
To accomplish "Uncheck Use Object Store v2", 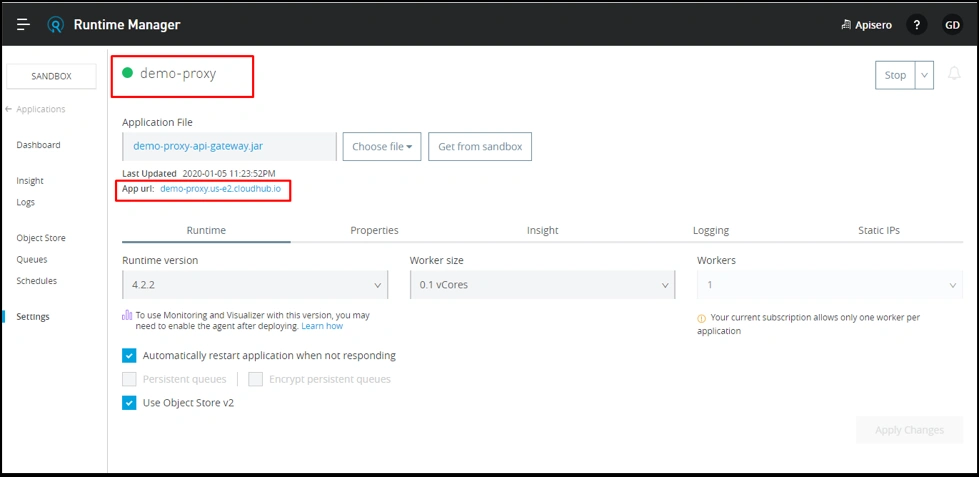I will click(129, 403).
